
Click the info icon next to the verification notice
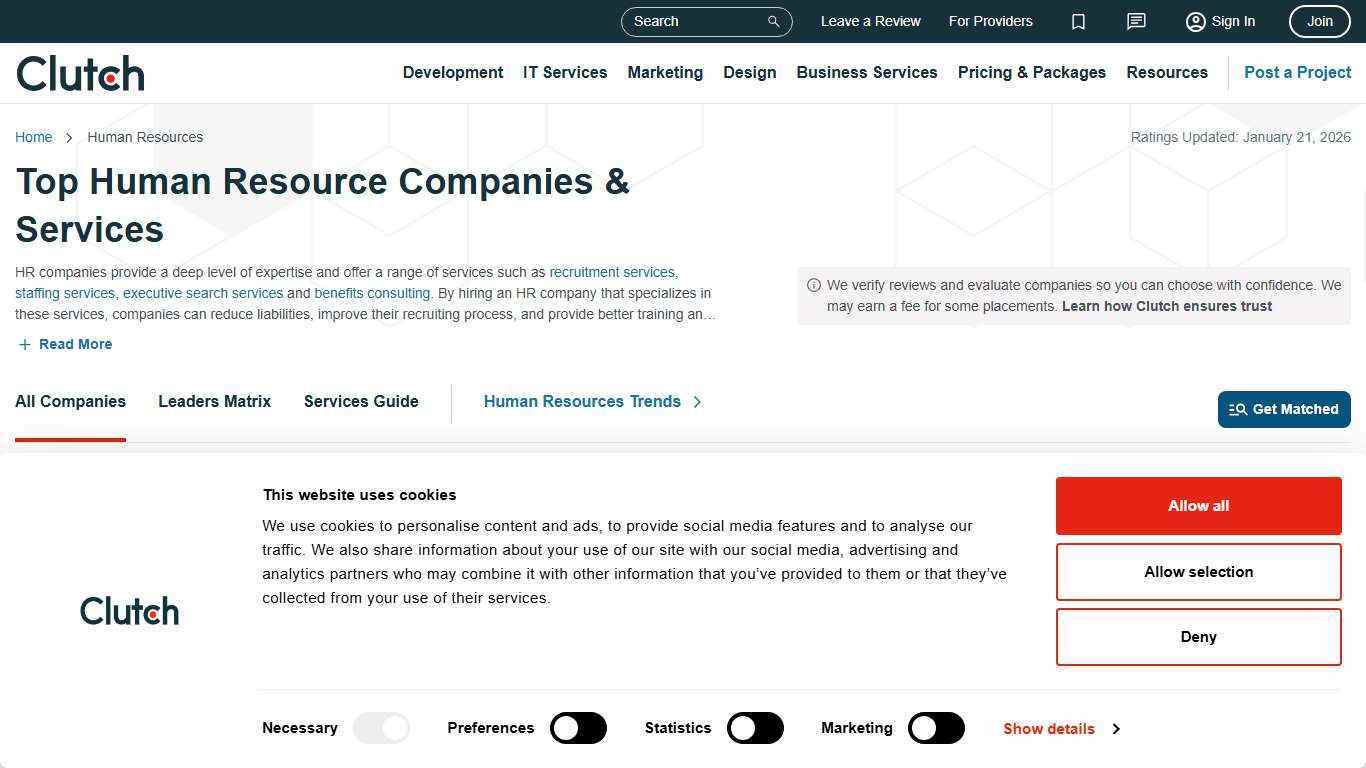tap(814, 285)
